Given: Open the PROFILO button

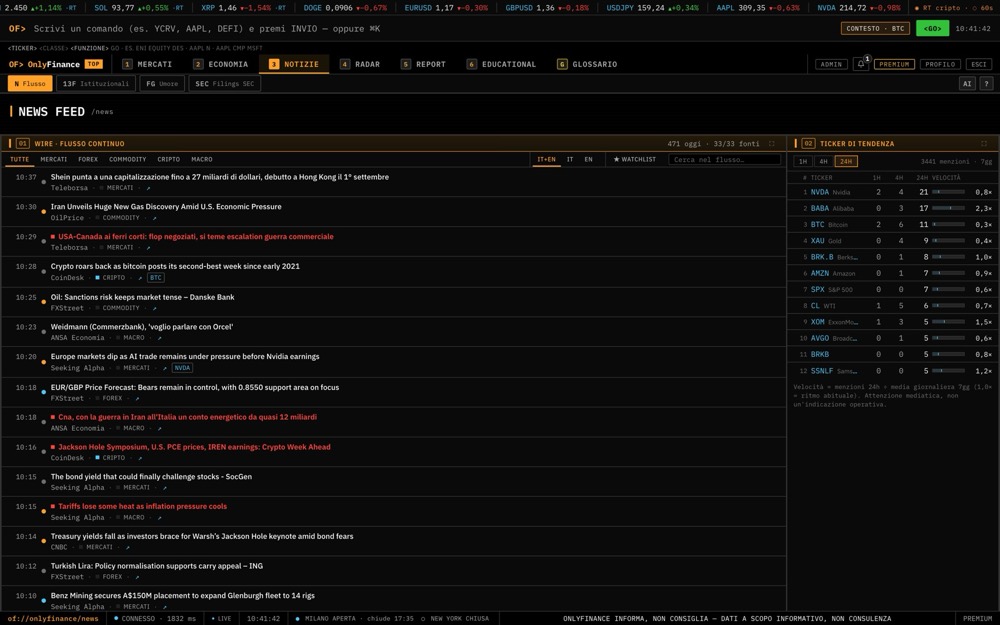Looking at the screenshot, I should (940, 64).
